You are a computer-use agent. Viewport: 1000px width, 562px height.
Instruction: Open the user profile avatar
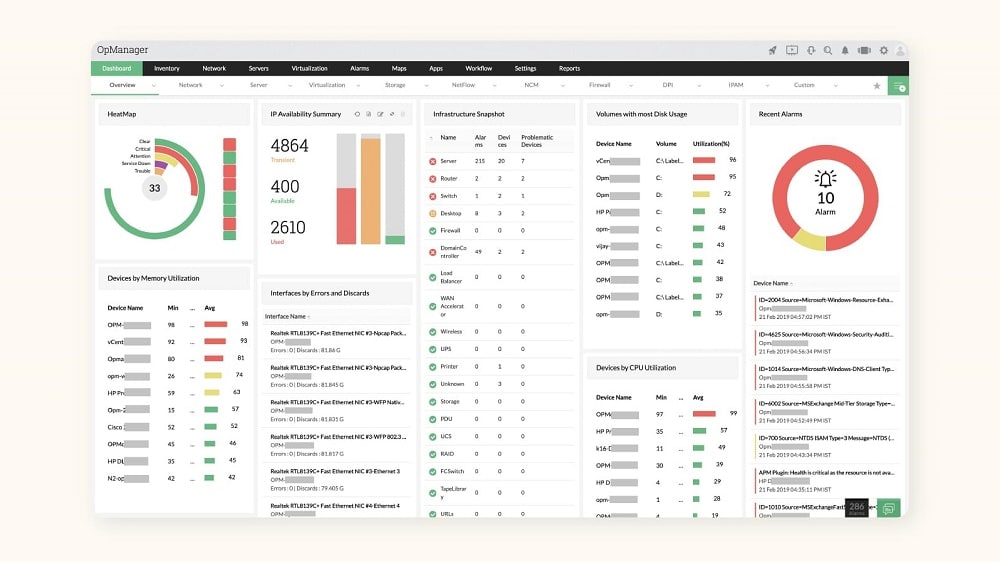(x=901, y=50)
